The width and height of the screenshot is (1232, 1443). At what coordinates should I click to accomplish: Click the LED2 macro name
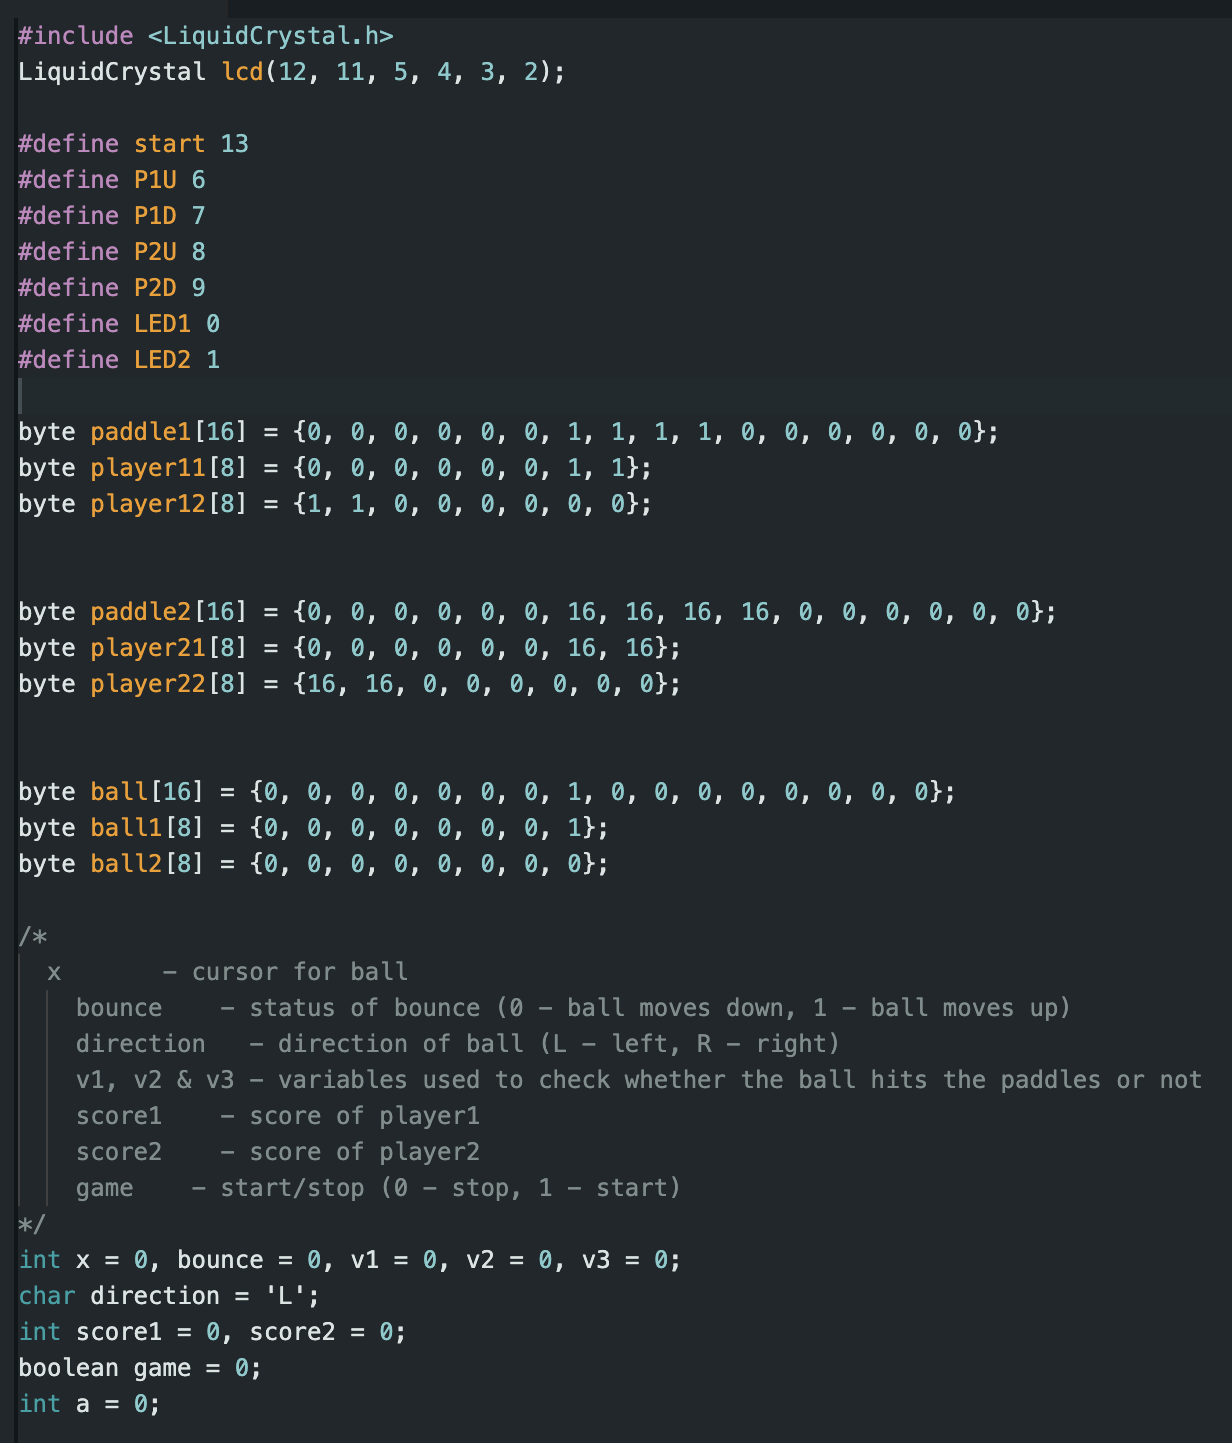coord(162,360)
